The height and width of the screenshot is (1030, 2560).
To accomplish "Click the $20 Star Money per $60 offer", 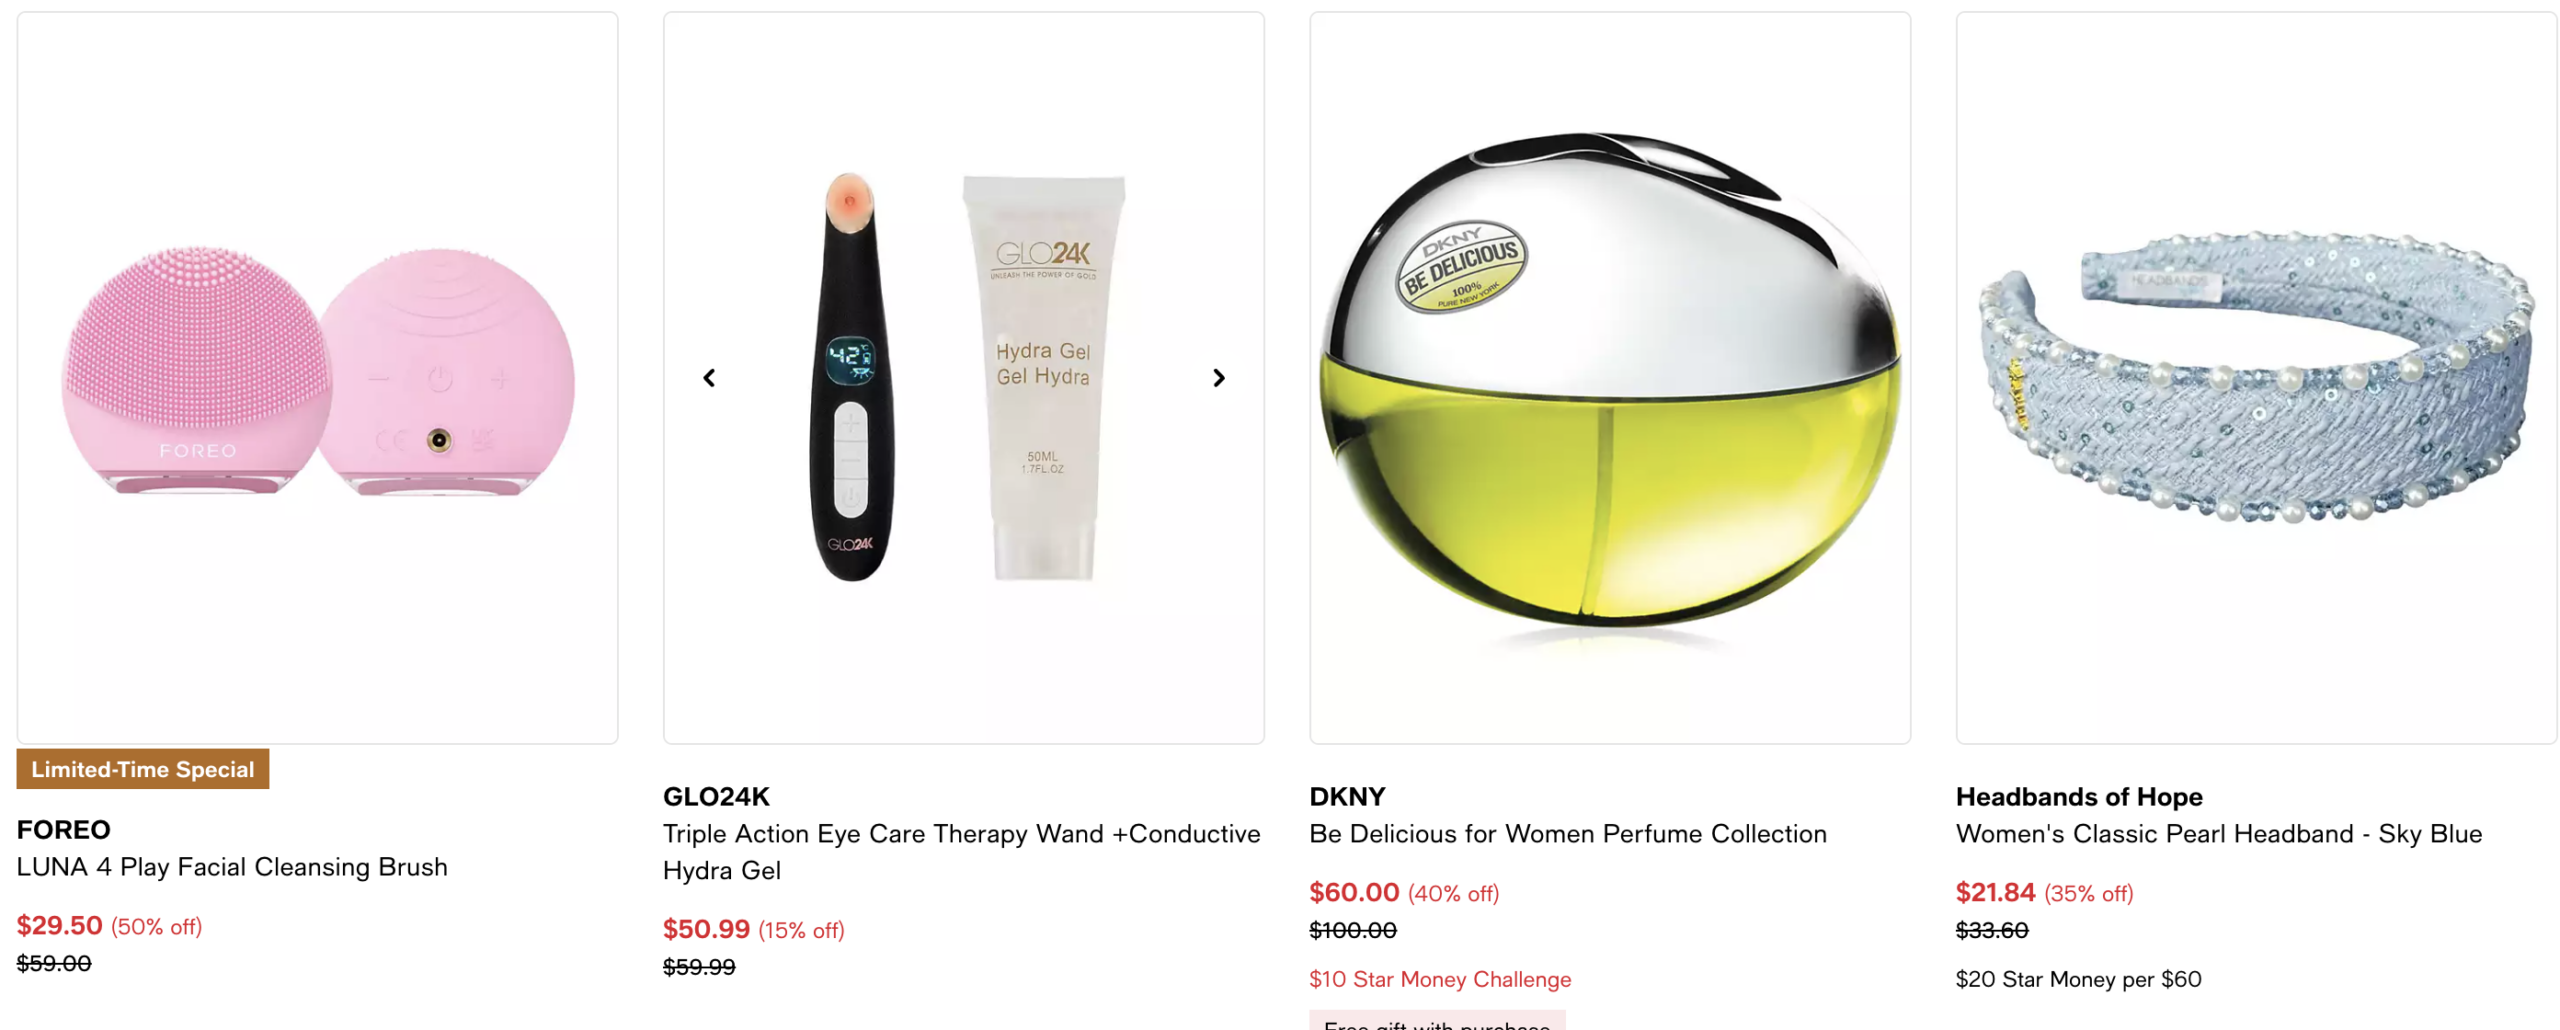I will point(2078,979).
